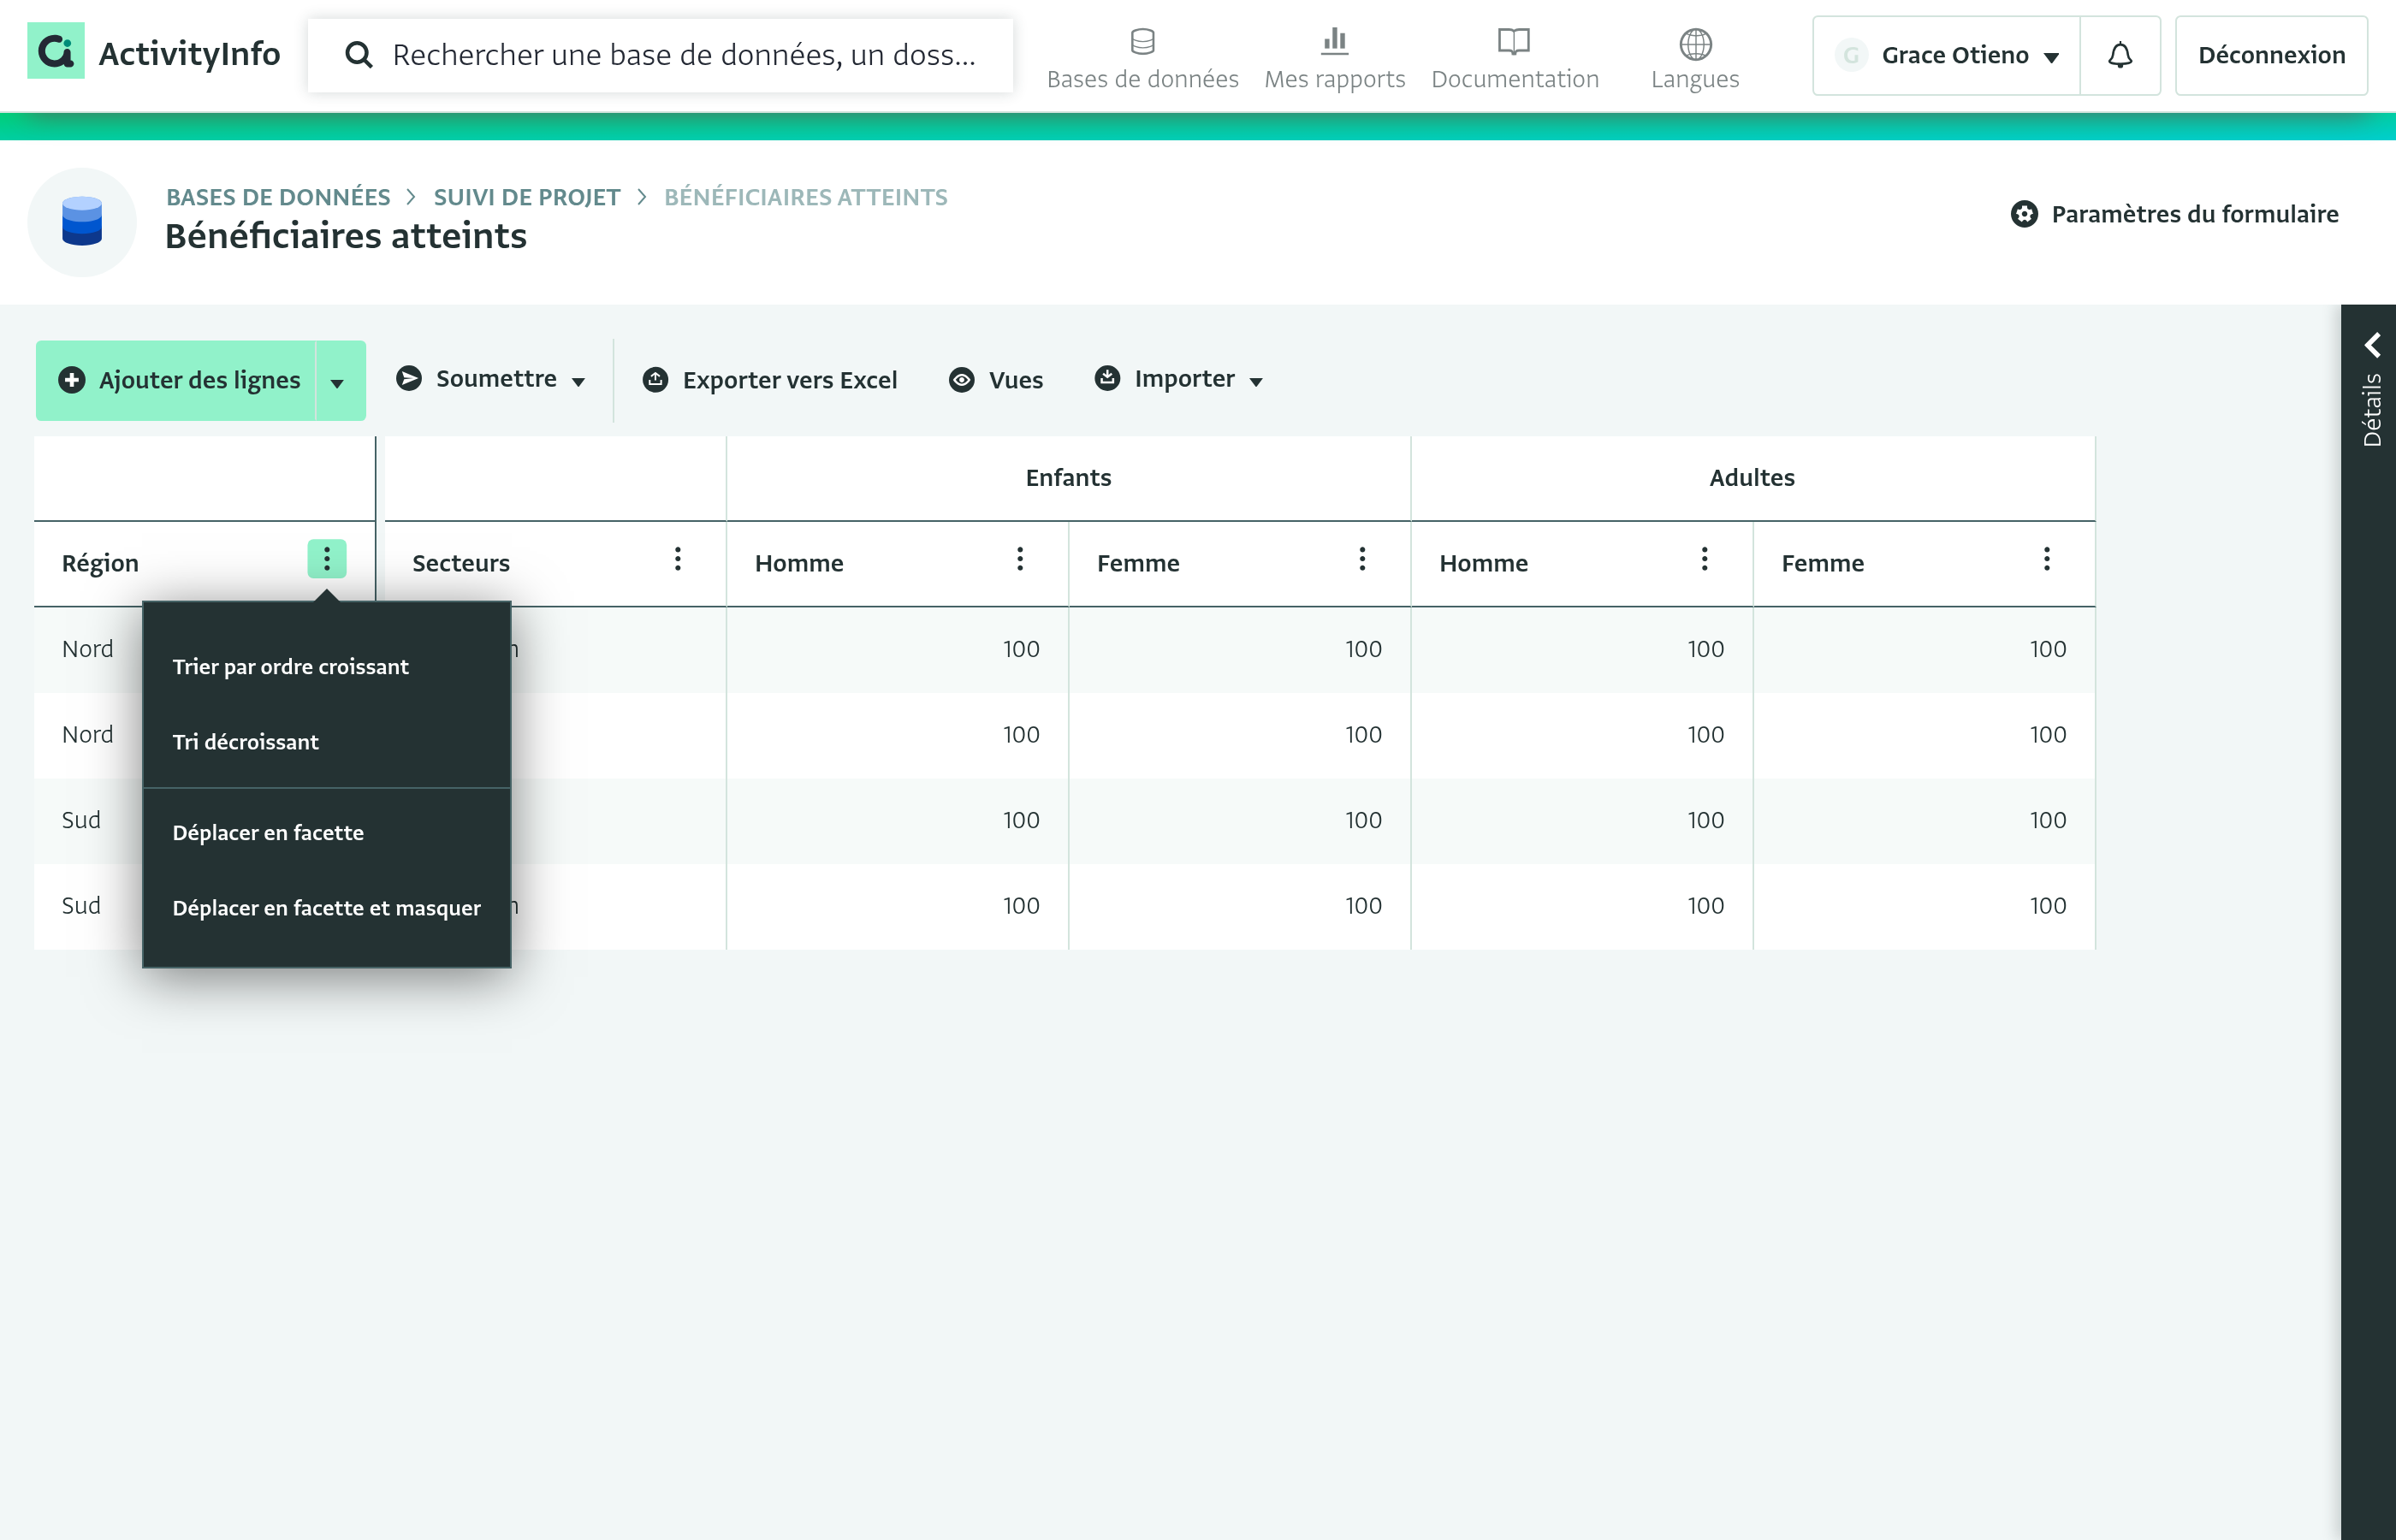This screenshot has width=2396, height=1540.
Task: Click the ActivityInfo logo icon
Action: [55, 52]
